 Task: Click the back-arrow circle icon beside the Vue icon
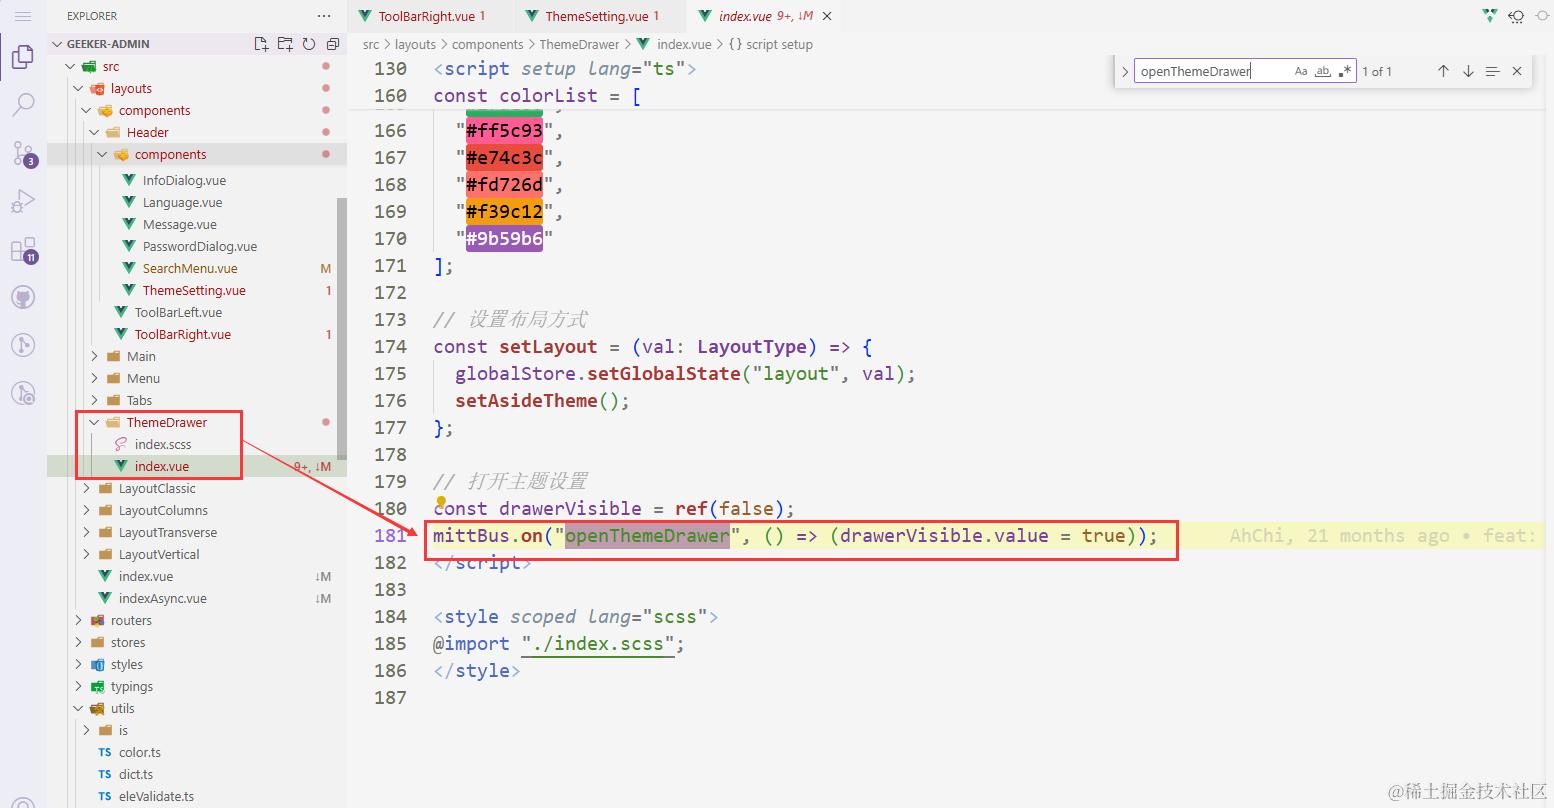coord(1516,16)
